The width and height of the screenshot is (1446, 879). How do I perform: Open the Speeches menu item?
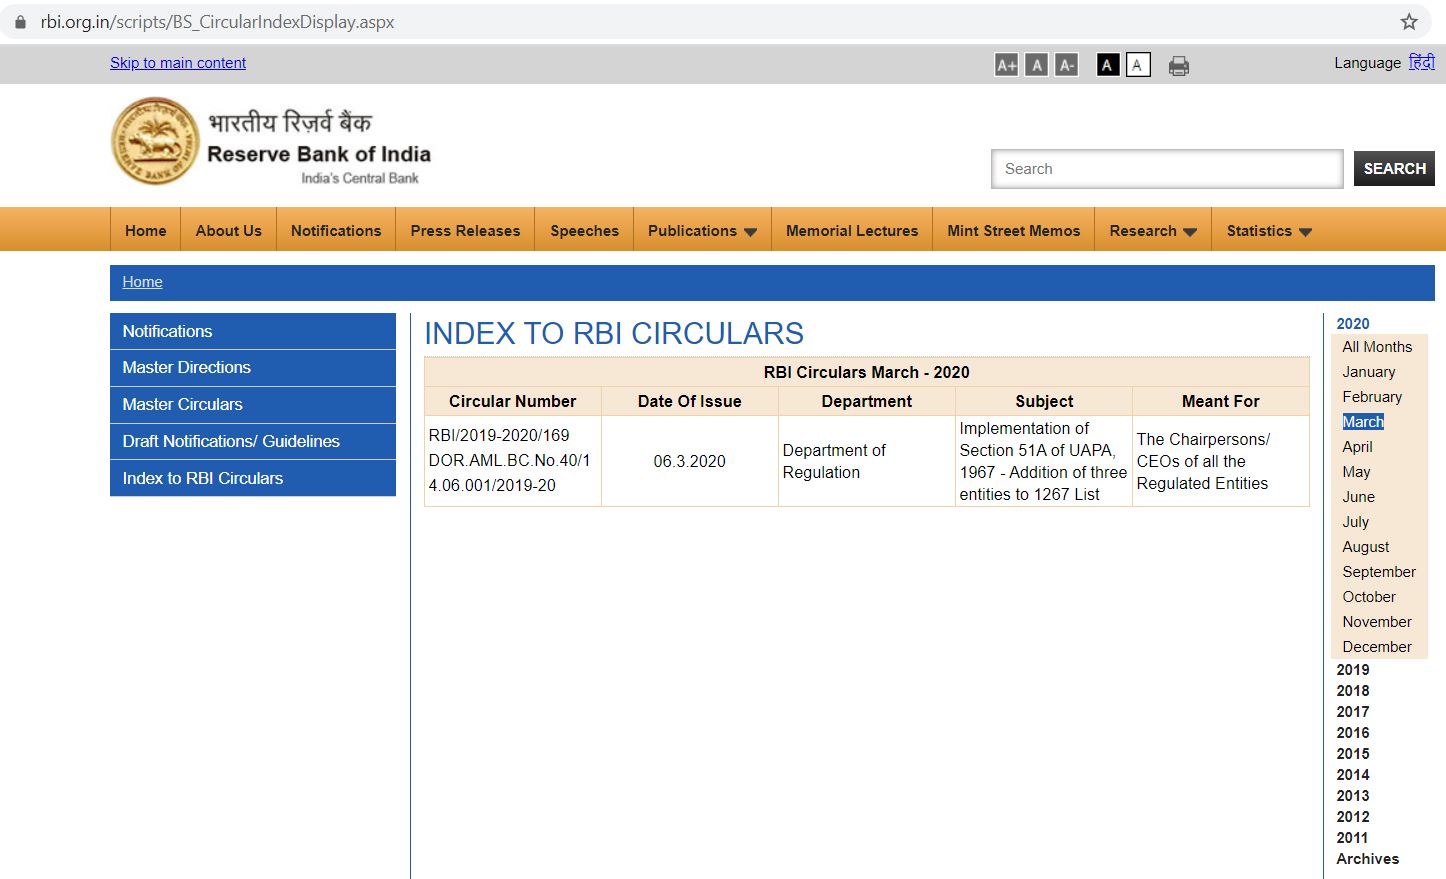pos(585,230)
